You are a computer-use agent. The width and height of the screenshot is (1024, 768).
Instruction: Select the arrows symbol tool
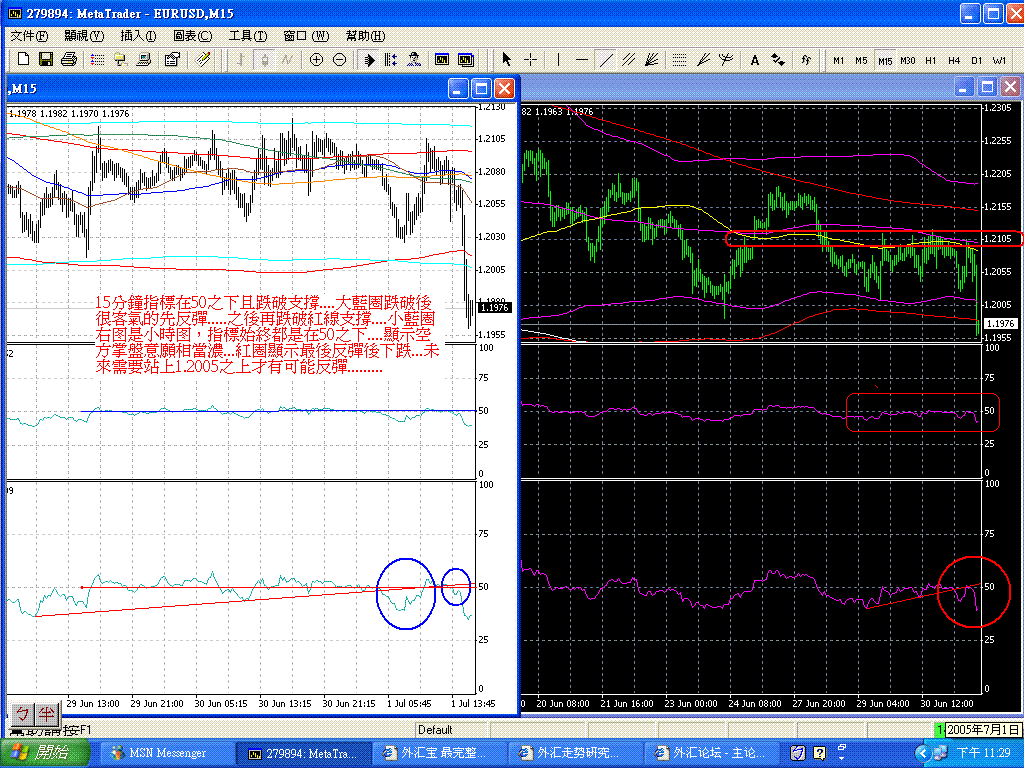778,60
